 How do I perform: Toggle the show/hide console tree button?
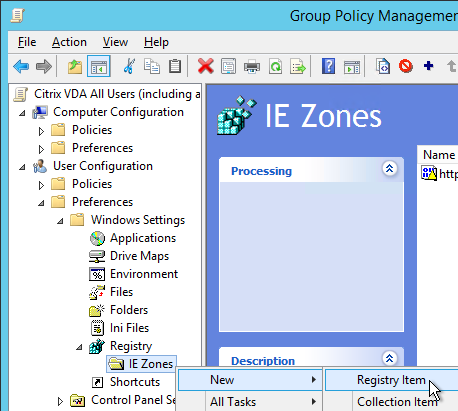coord(99,66)
